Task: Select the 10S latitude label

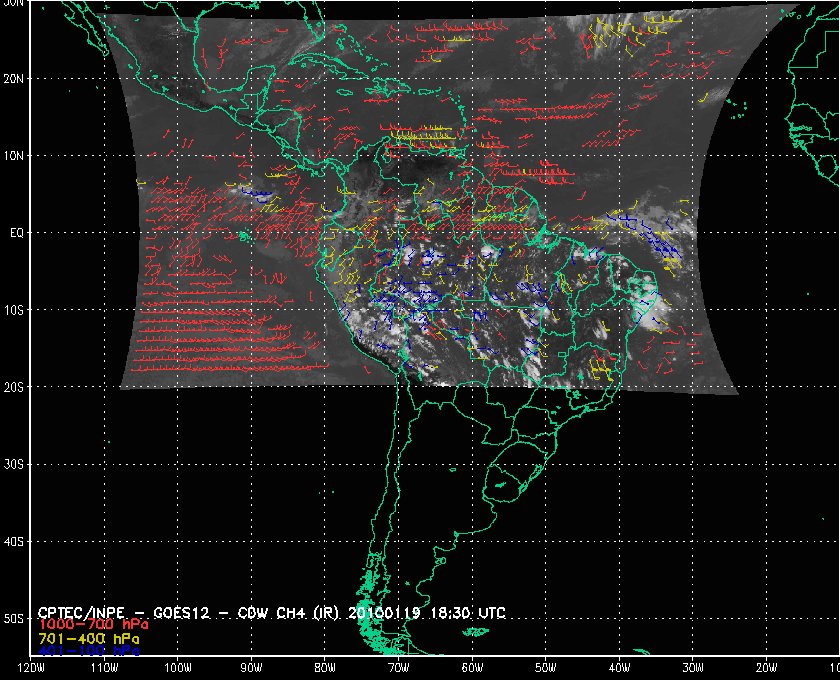Action: (14, 310)
